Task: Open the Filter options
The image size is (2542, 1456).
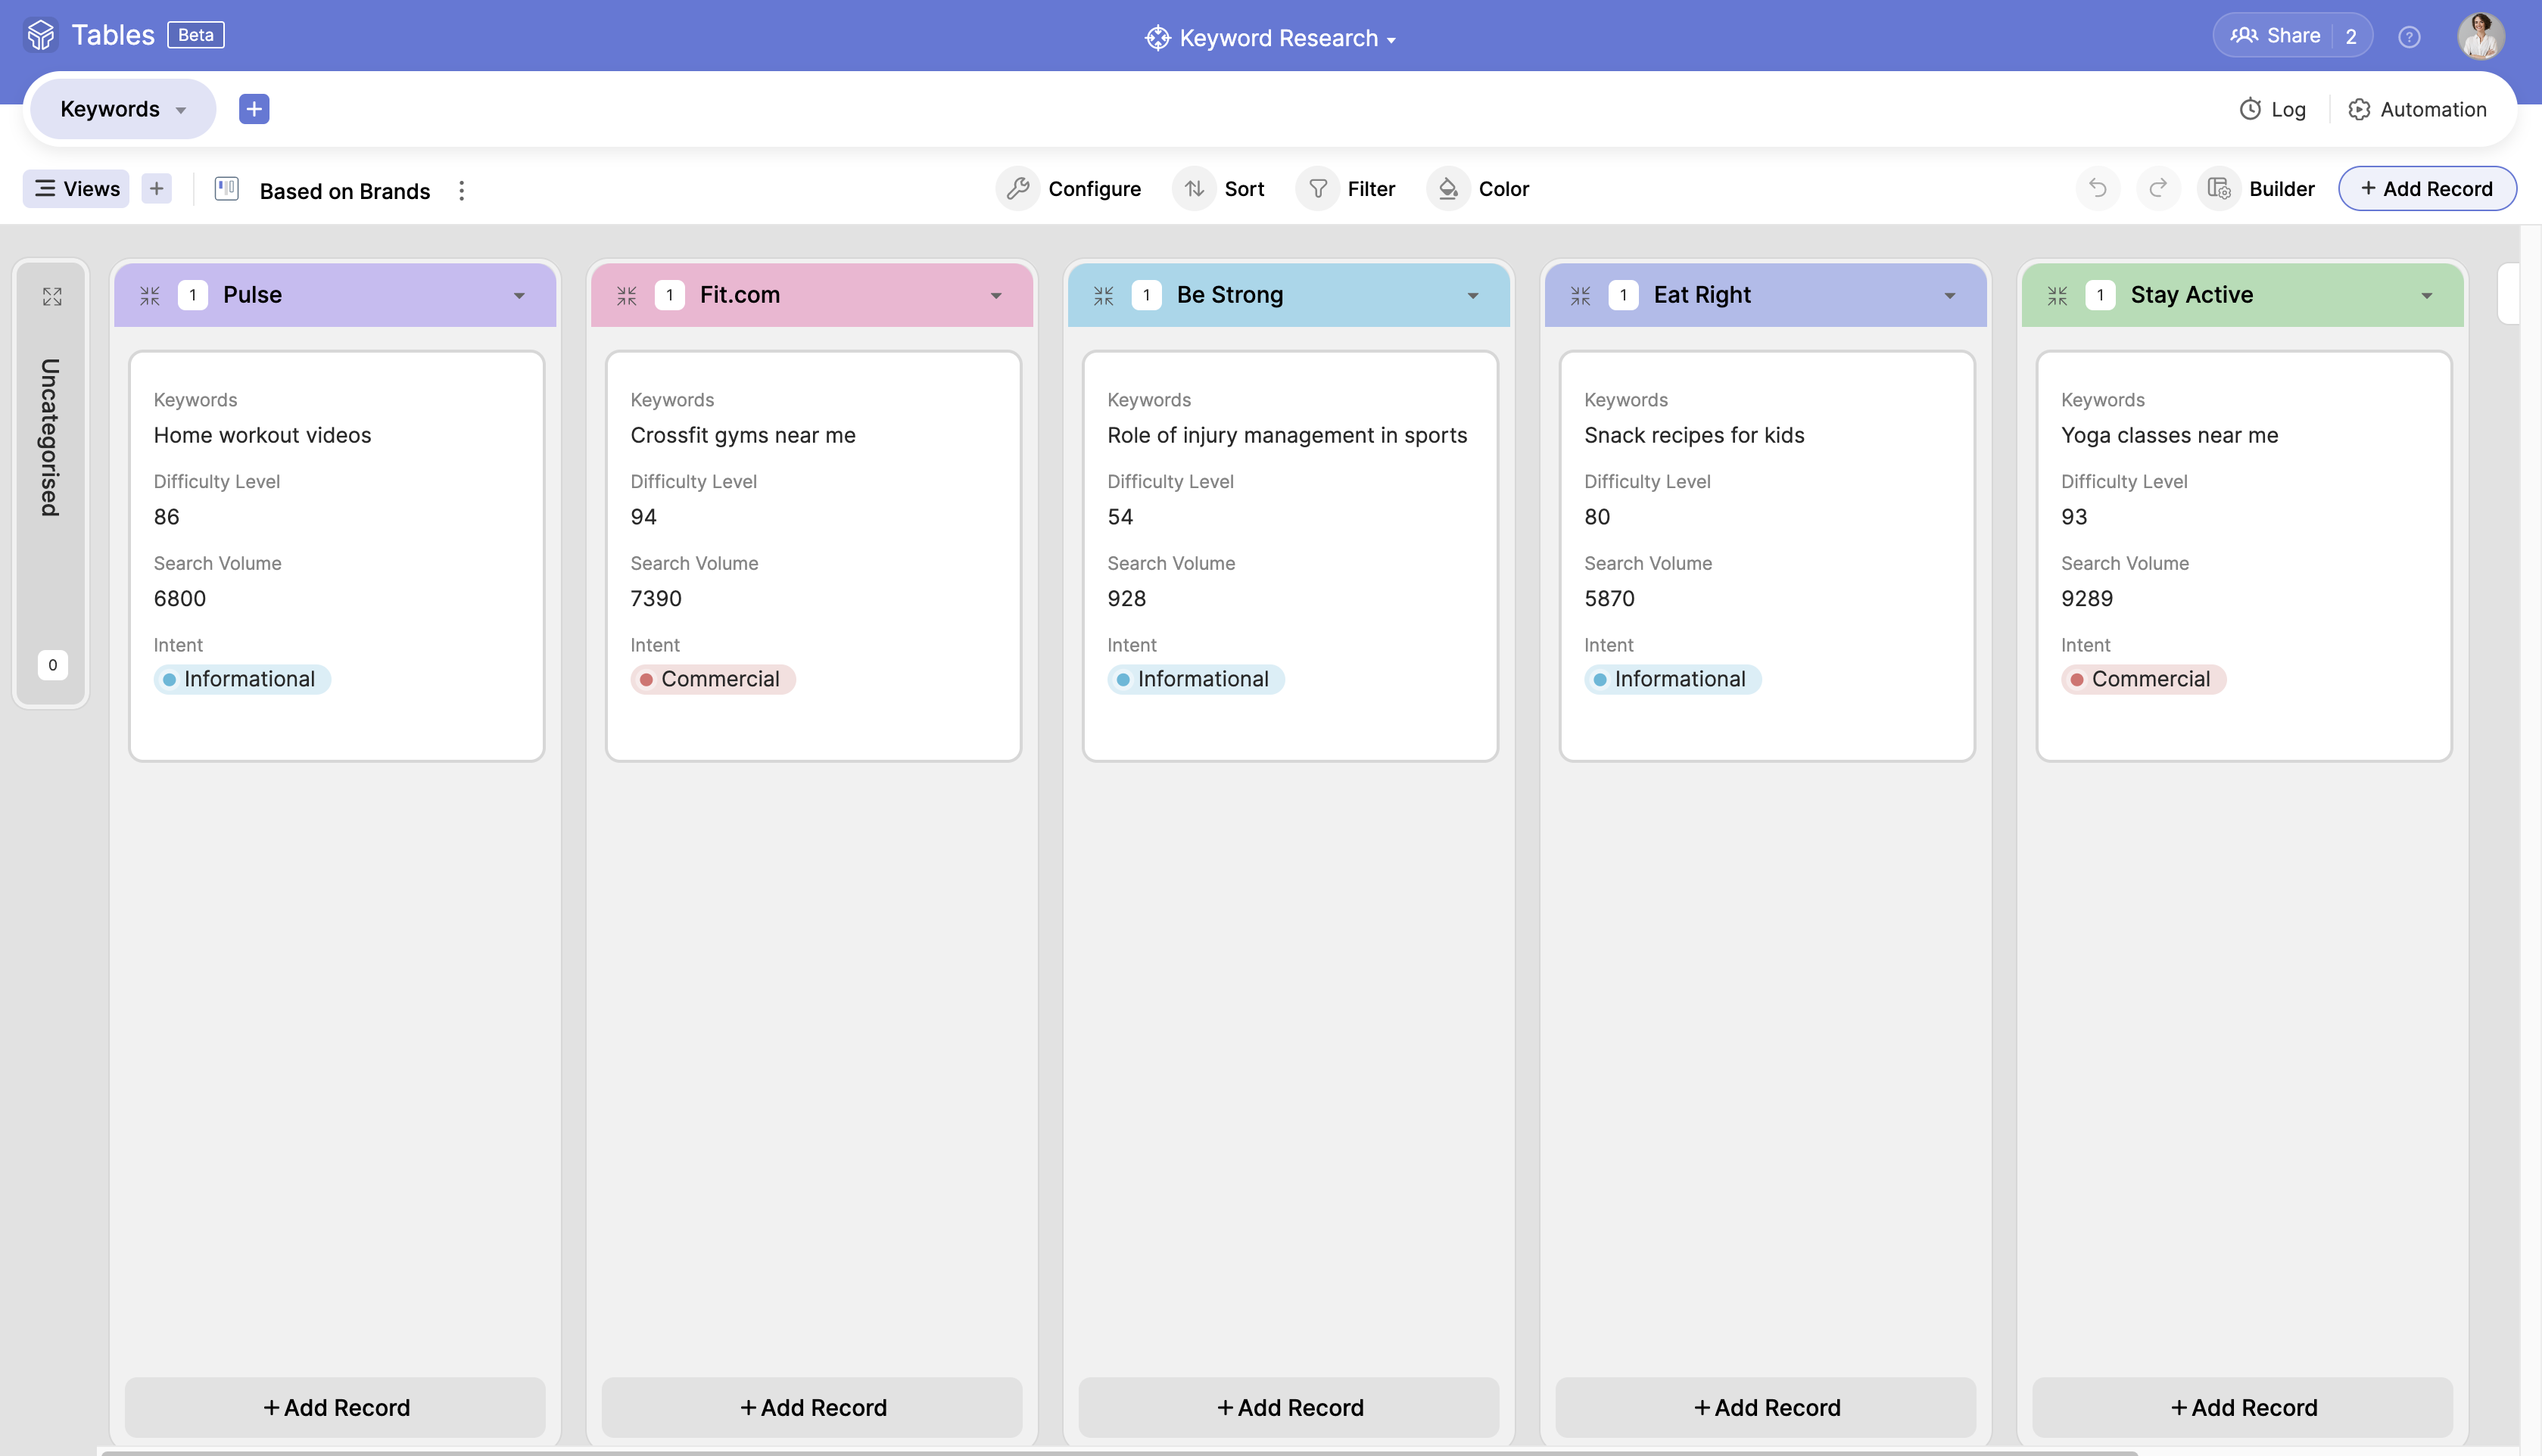Action: (1347, 189)
